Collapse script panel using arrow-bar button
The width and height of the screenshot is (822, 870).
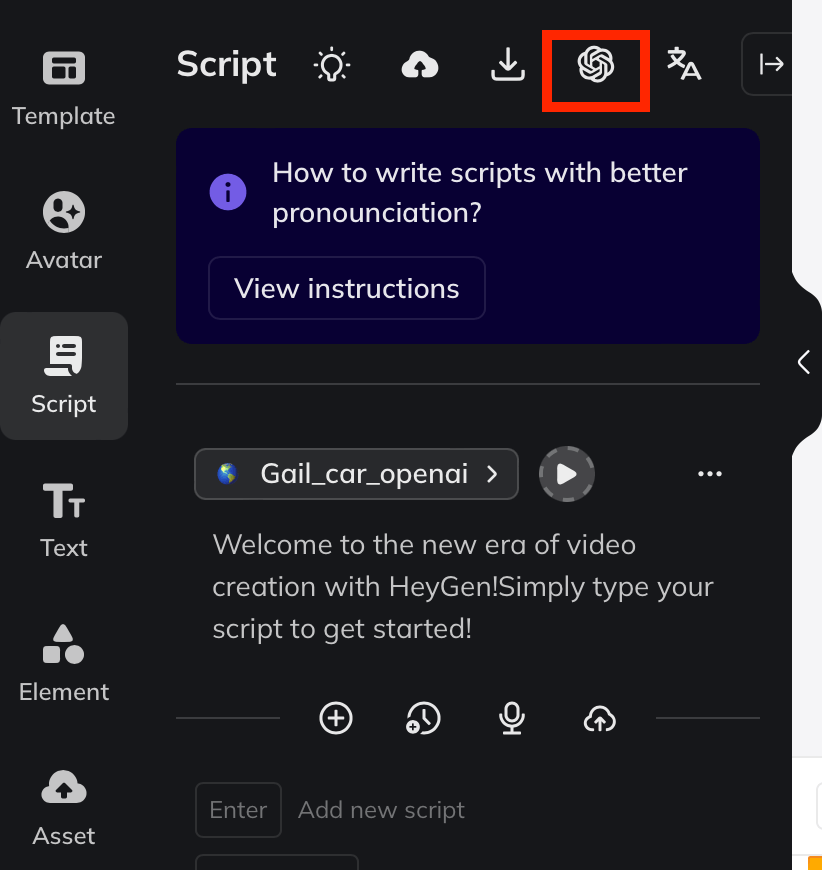tap(771, 65)
